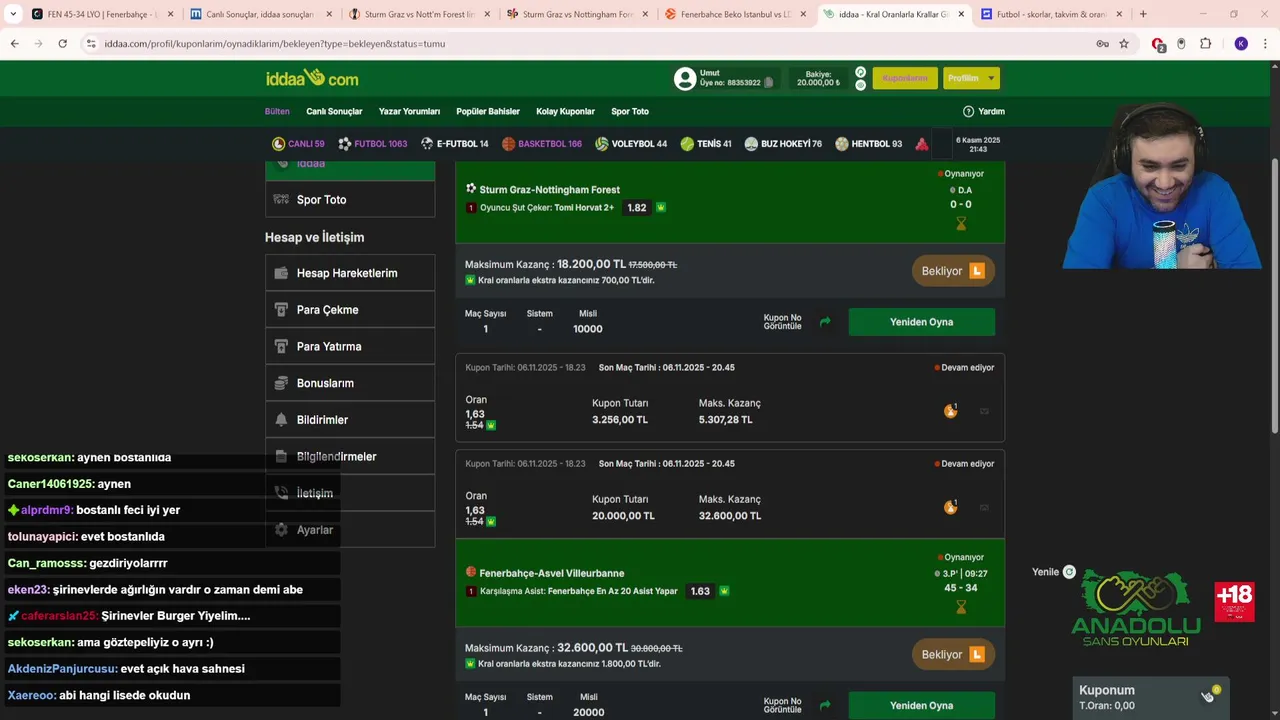1280x720 pixels.
Task: Expand the Kuponum betslip panel
Action: pos(1150,697)
